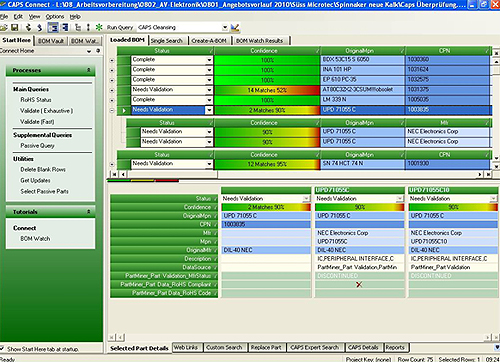Open the CAPS Cleansing query dropdown

(225, 28)
